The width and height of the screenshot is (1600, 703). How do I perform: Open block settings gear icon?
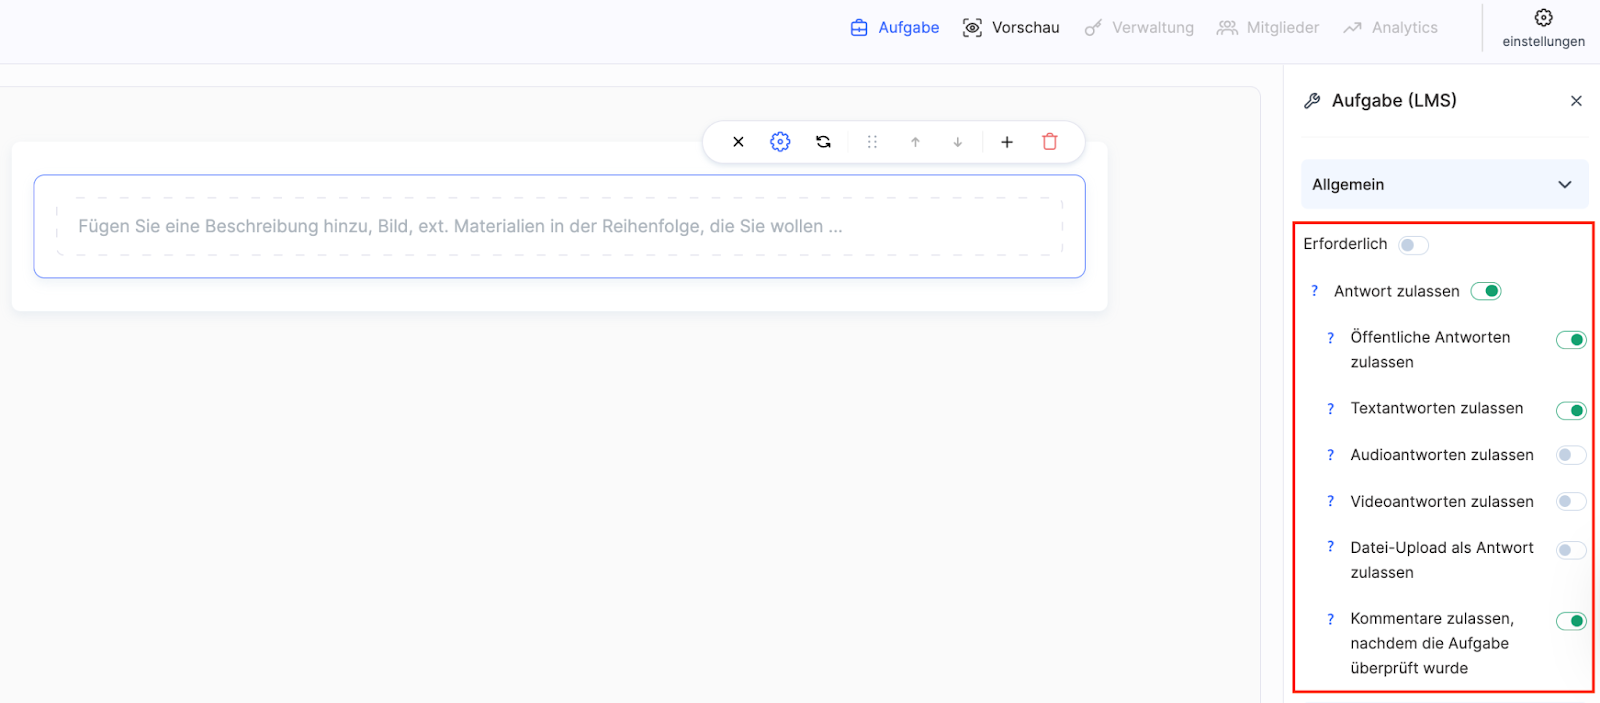click(x=780, y=142)
